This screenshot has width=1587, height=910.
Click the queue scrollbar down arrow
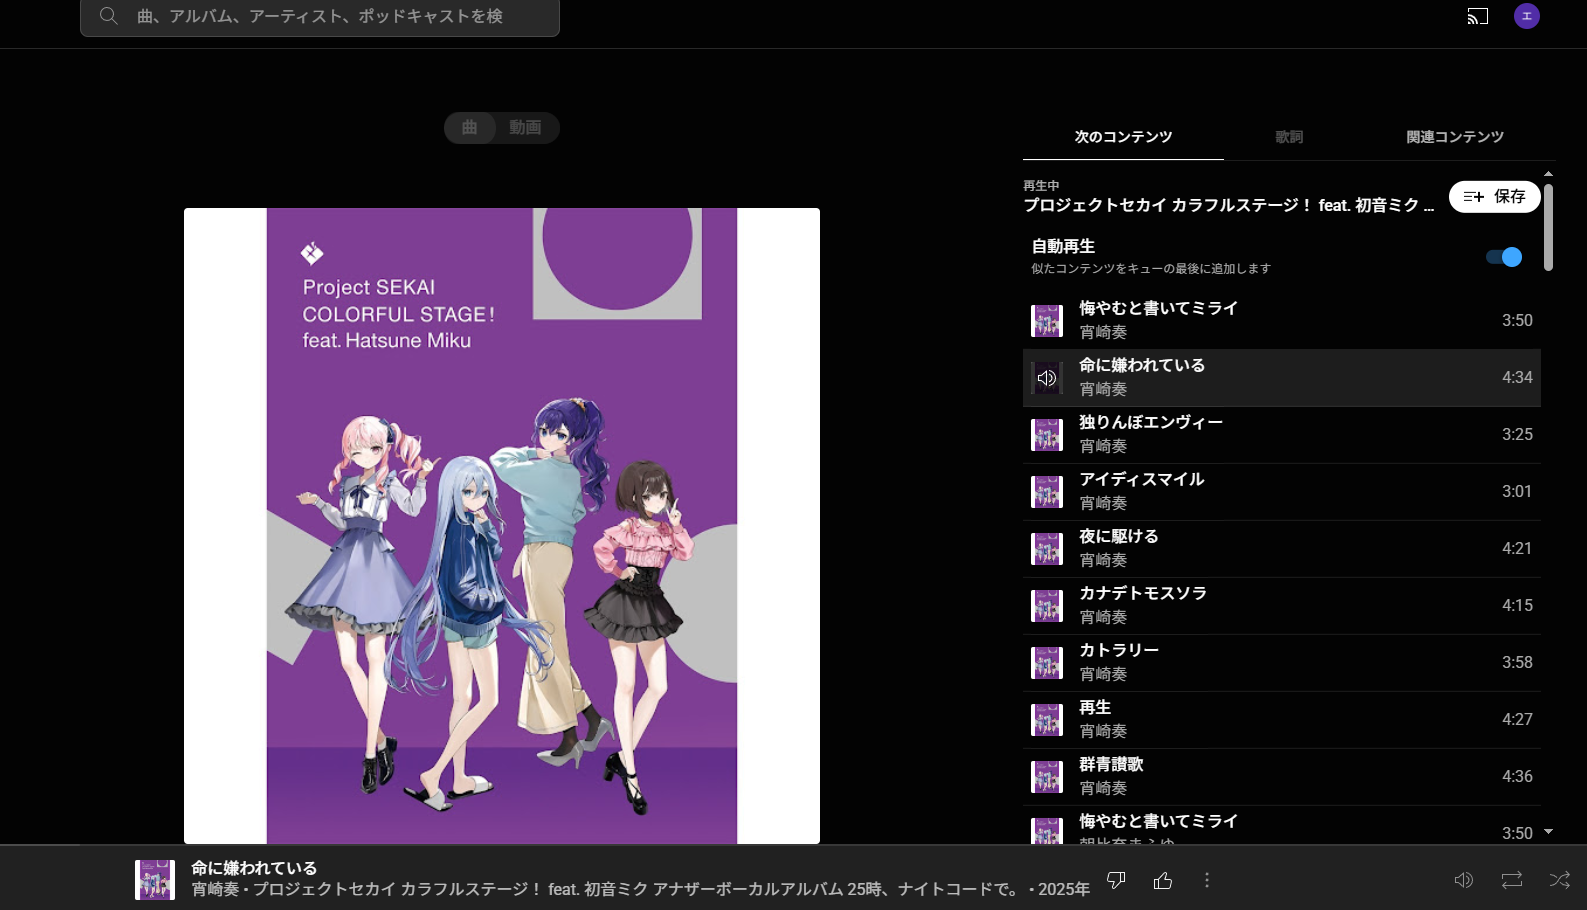coord(1548,831)
